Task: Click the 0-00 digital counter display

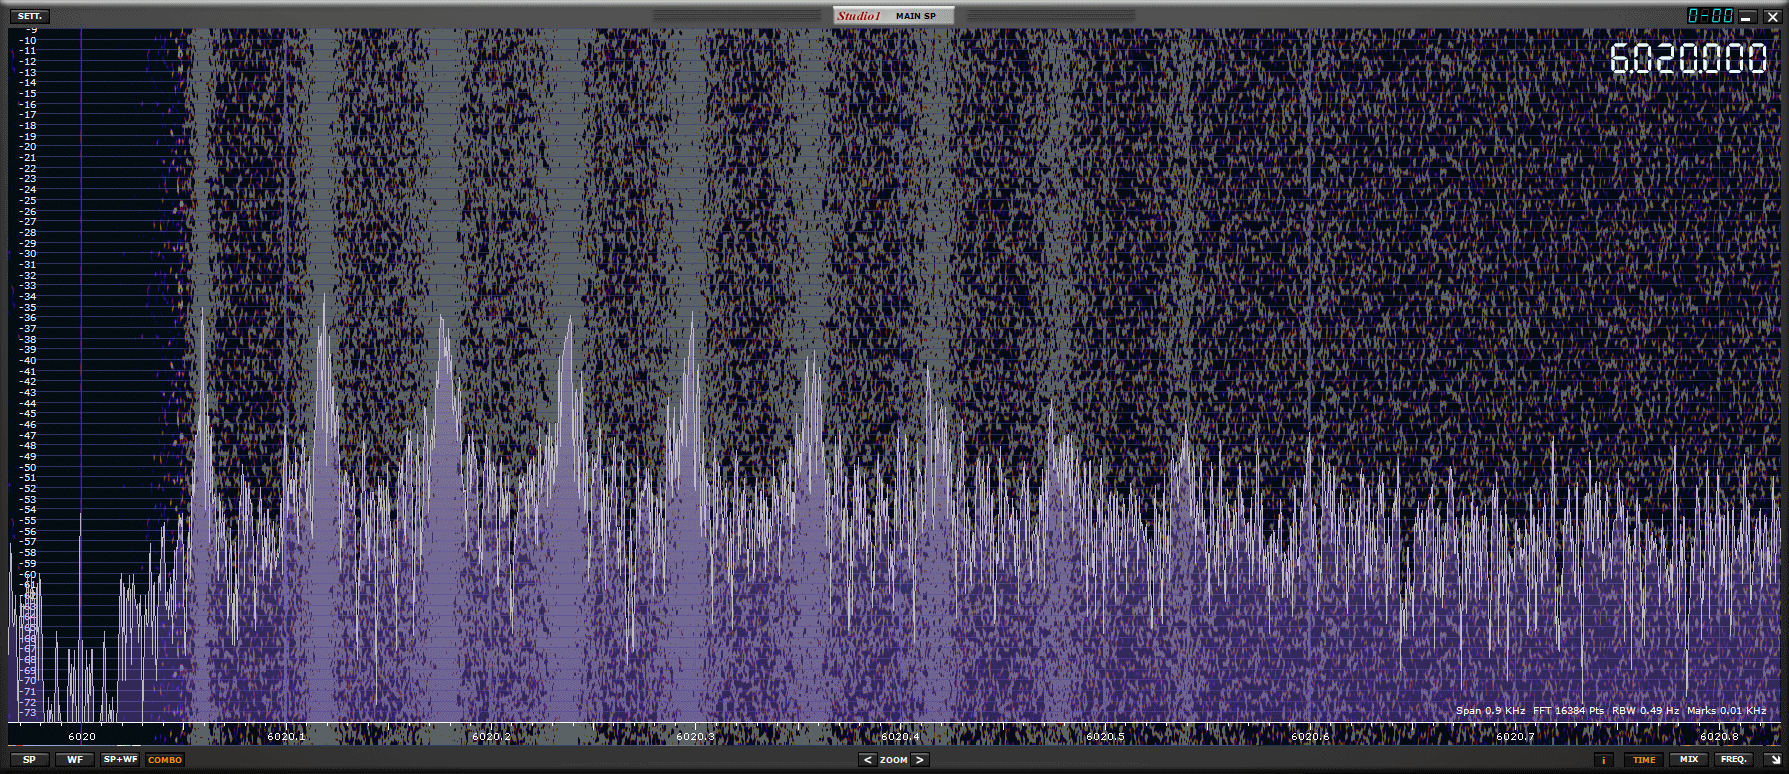Action: (1710, 16)
